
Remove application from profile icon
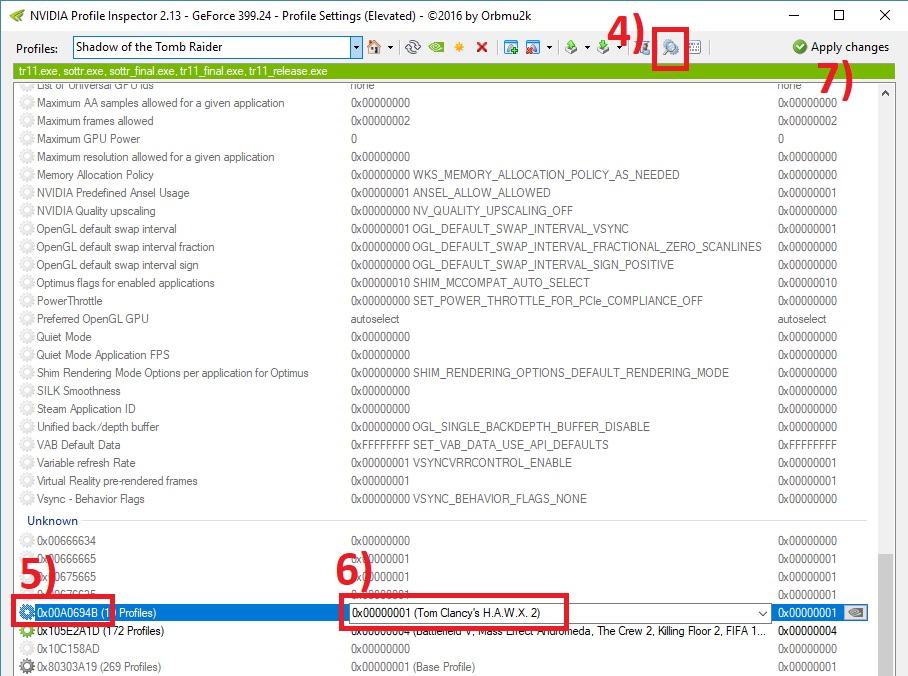coord(533,47)
